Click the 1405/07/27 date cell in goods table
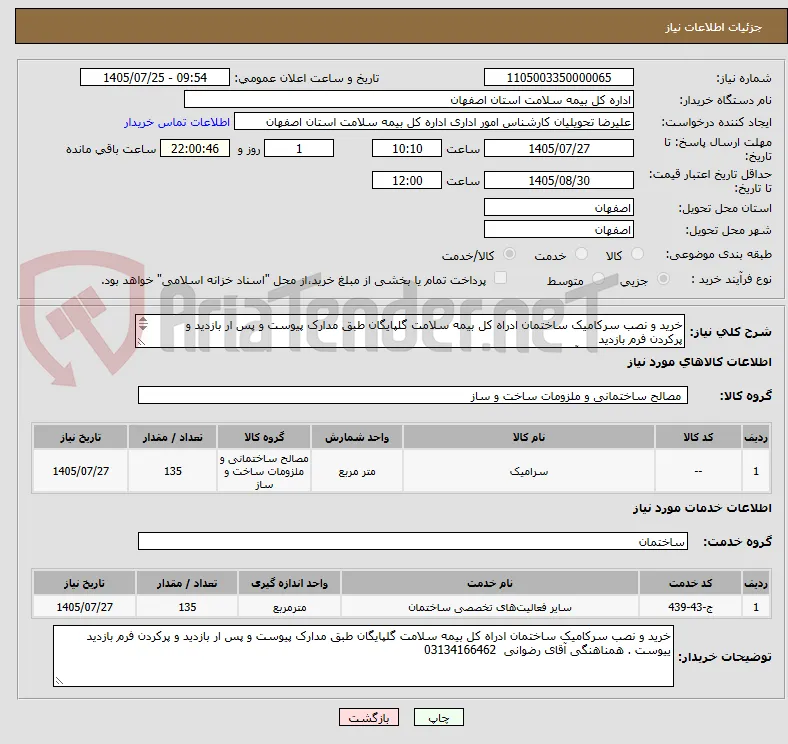The image size is (788, 744). pos(80,471)
